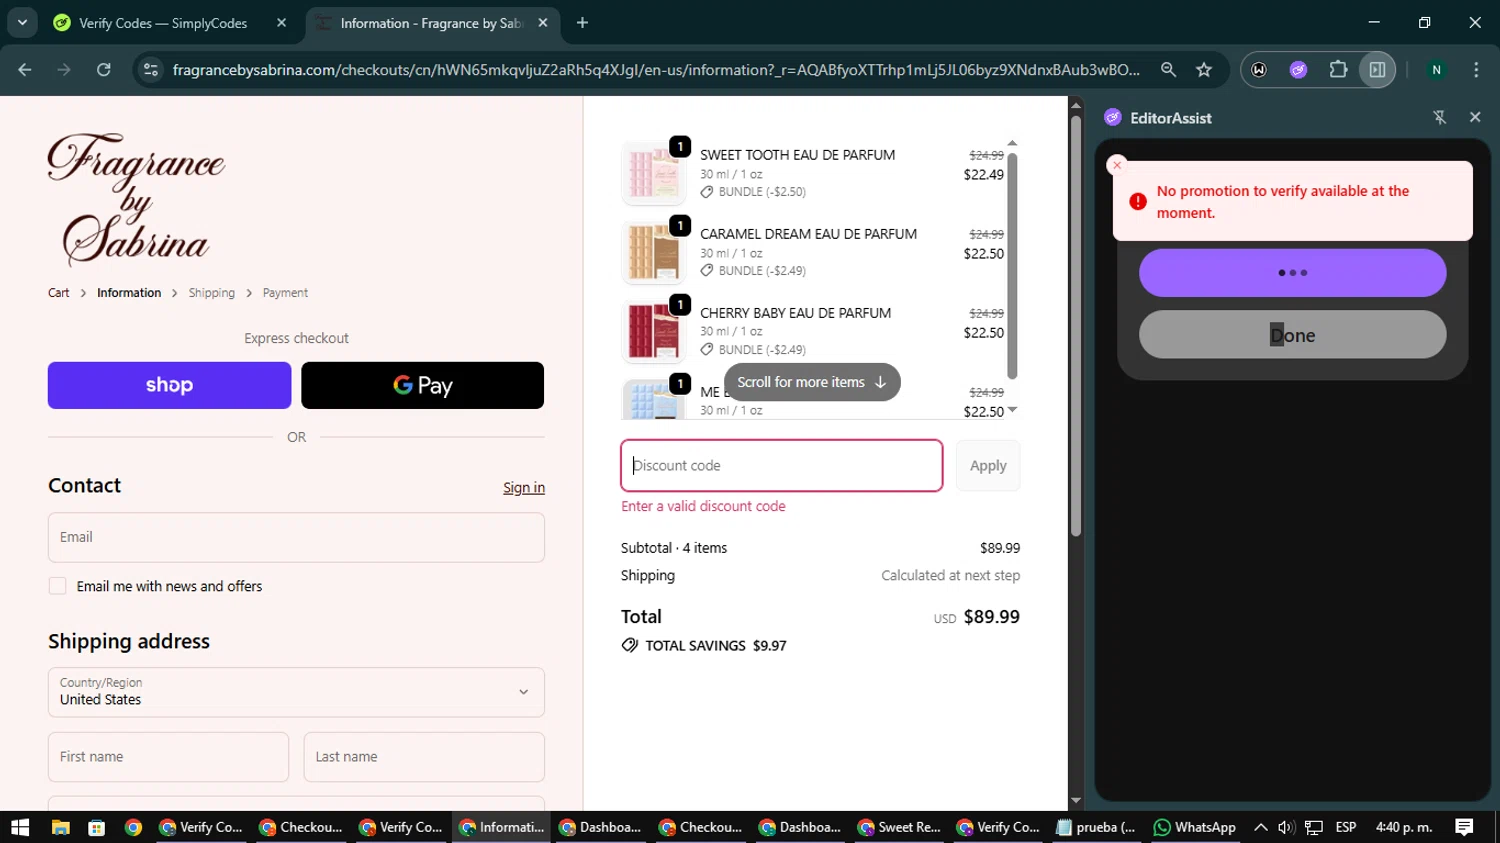Click Enter a valid discount code message
This screenshot has width=1500, height=843.
click(x=703, y=506)
